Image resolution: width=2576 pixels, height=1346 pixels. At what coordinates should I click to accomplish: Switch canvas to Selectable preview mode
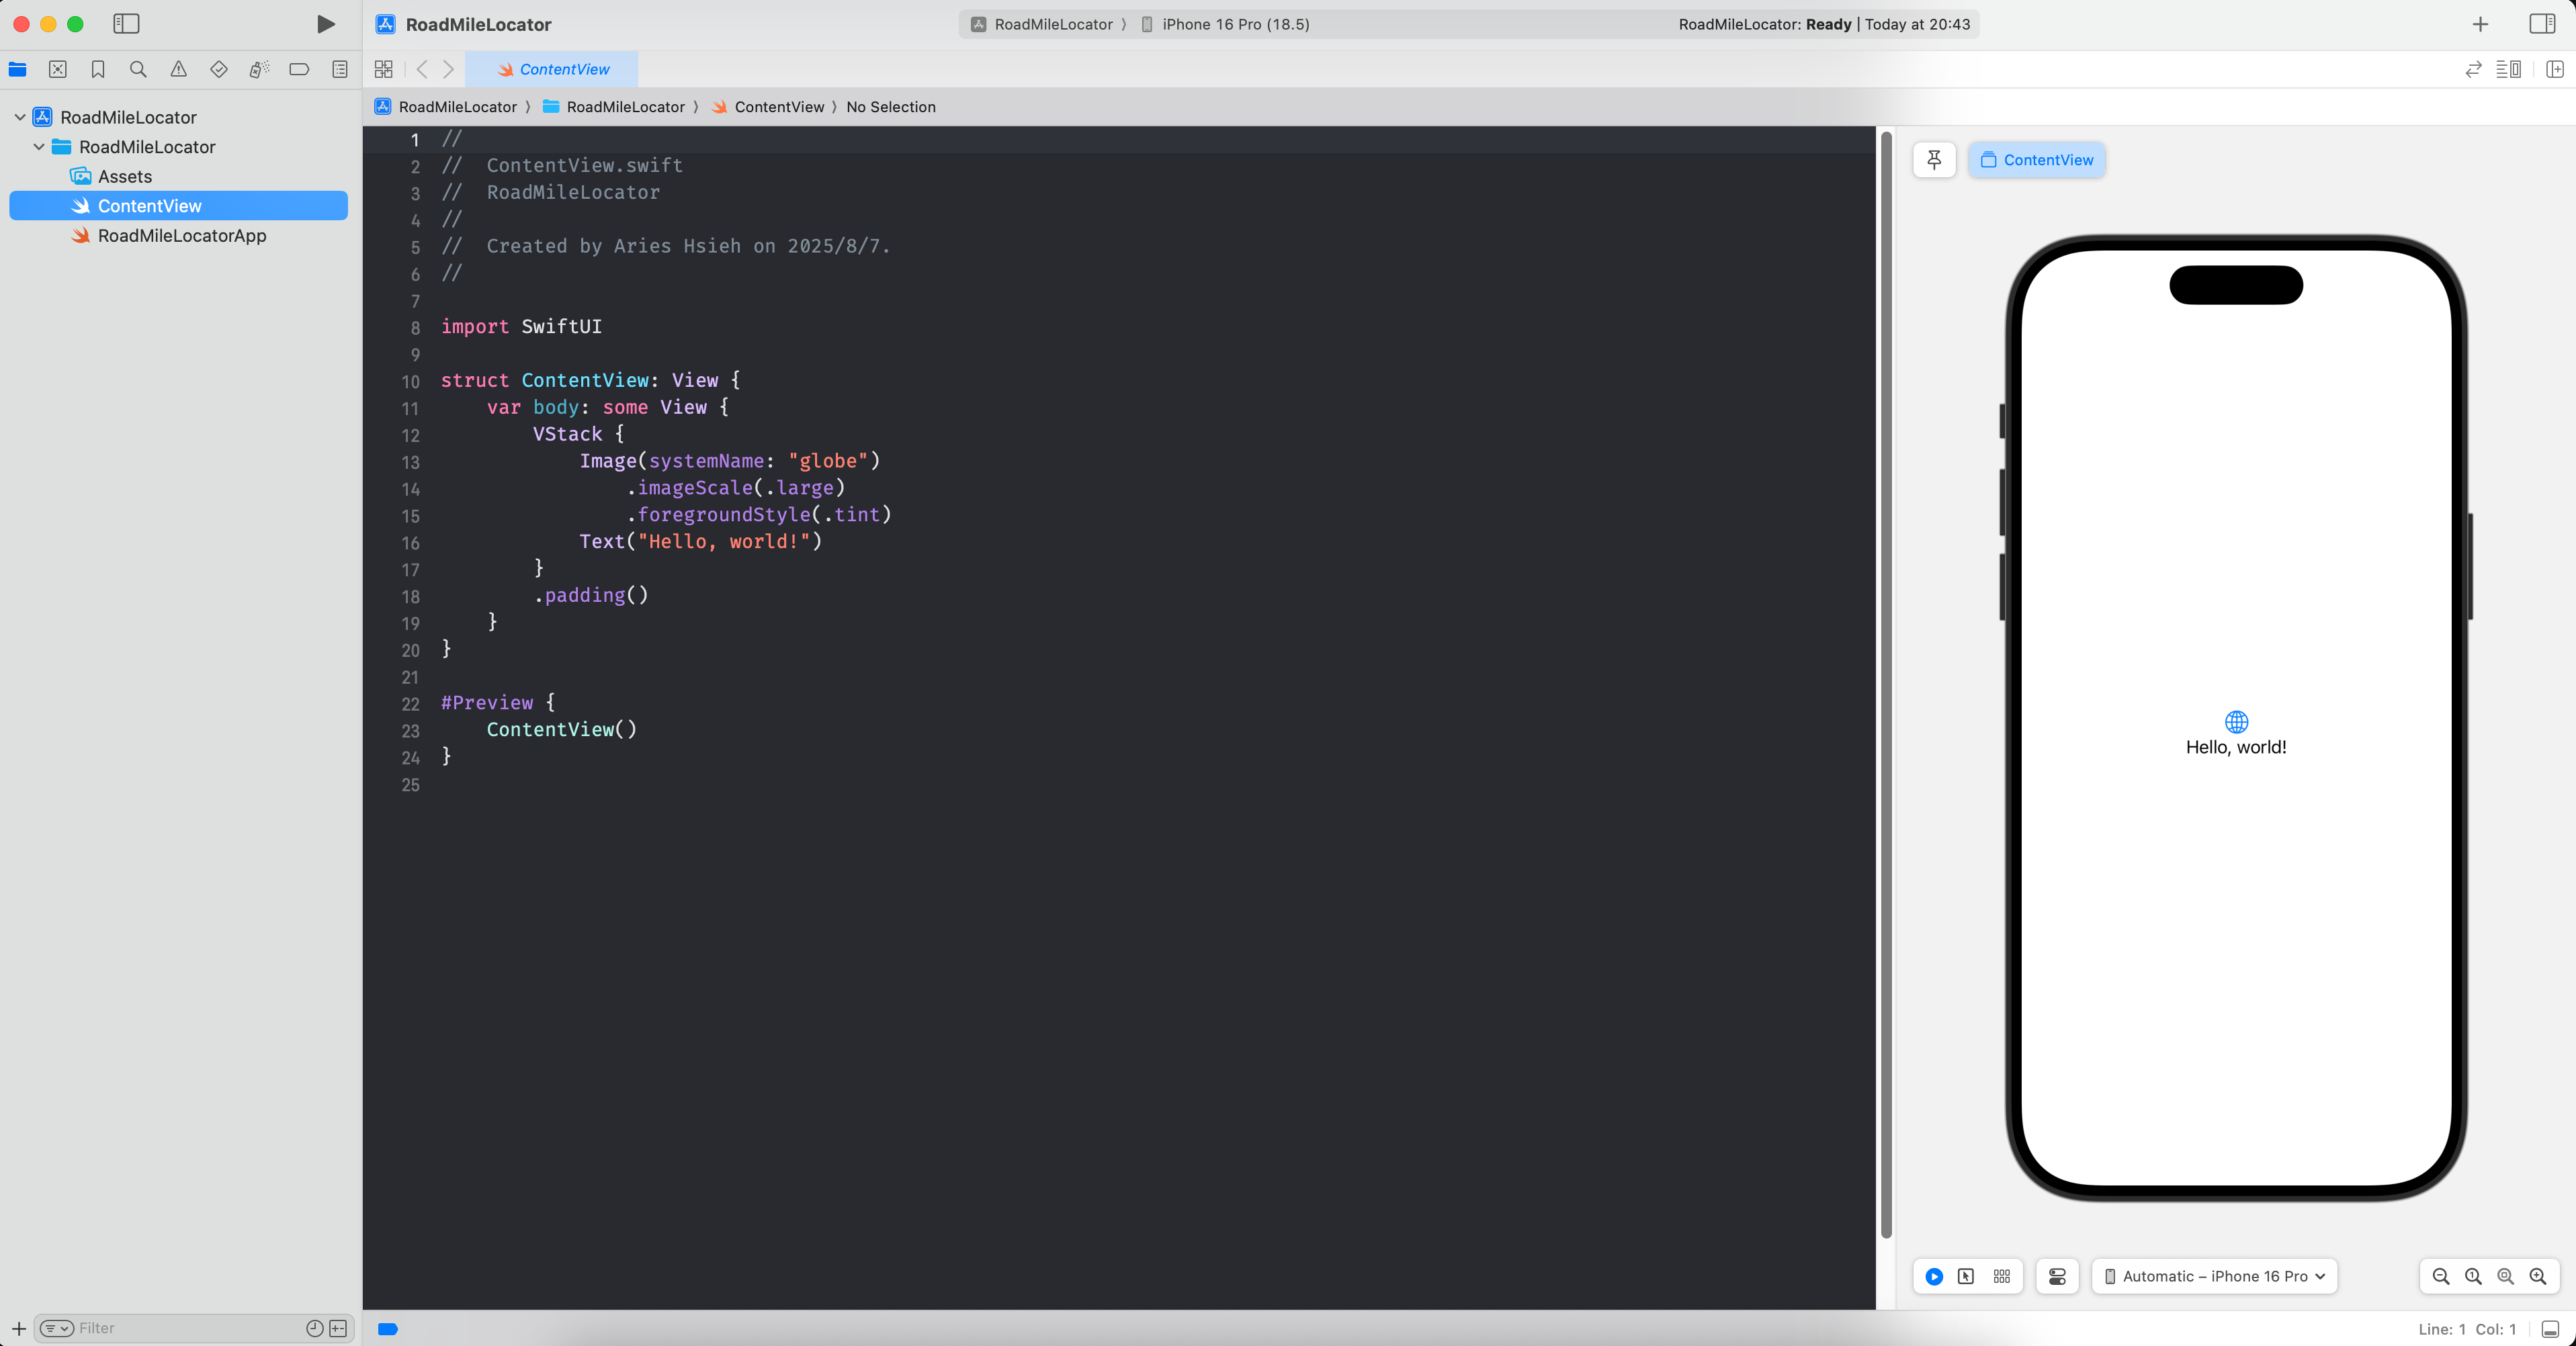(1966, 1276)
